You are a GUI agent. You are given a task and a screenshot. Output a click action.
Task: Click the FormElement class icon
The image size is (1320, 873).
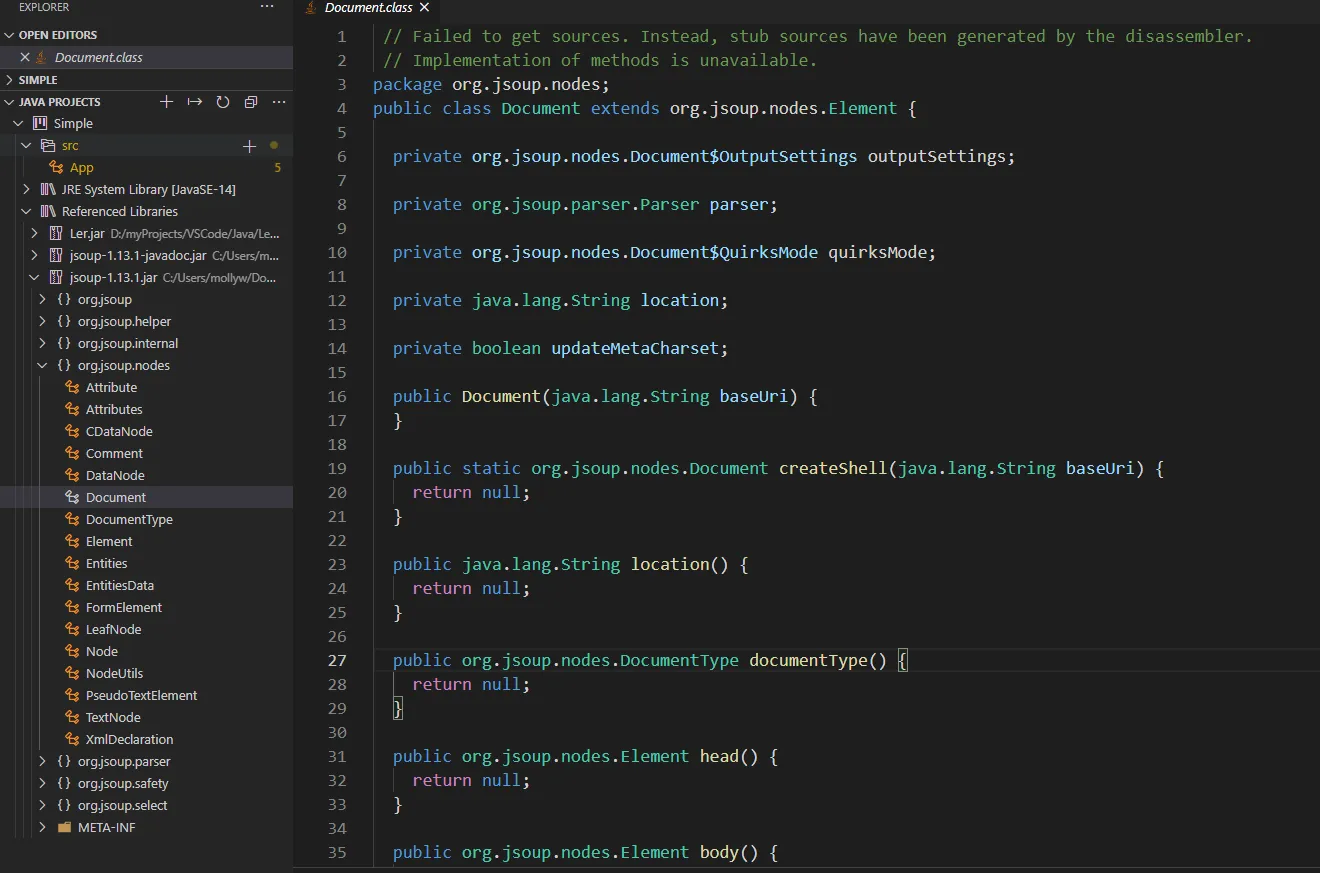click(72, 608)
